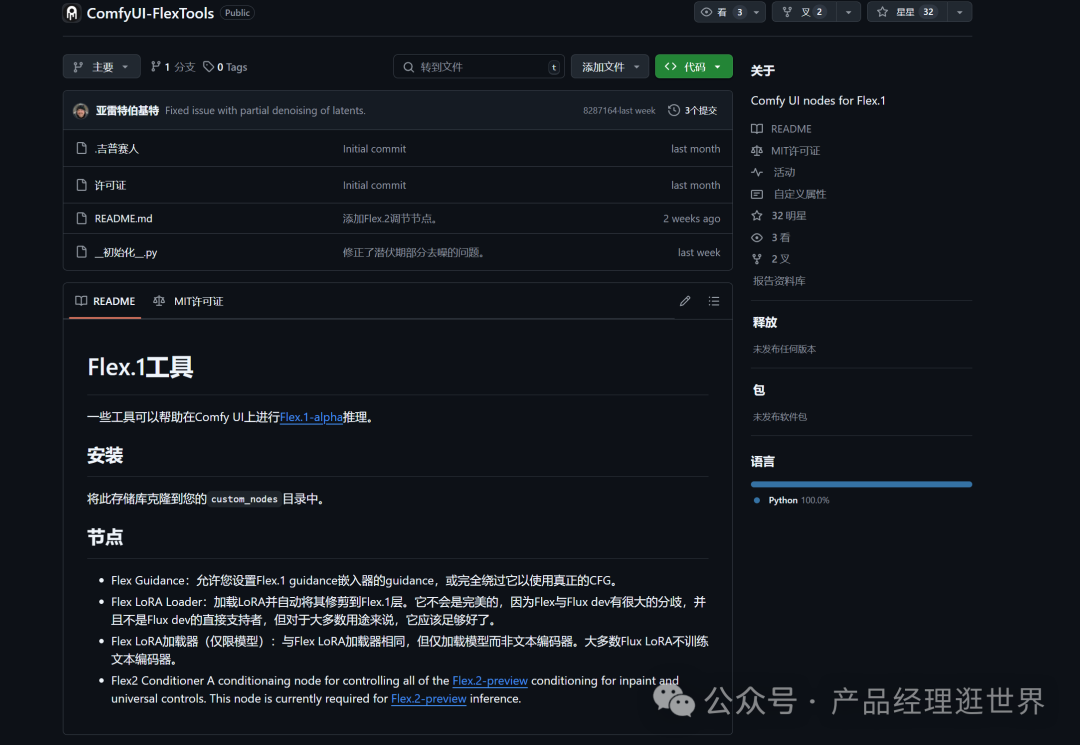
Task: Click the 安装 section heading
Action: tap(105, 455)
